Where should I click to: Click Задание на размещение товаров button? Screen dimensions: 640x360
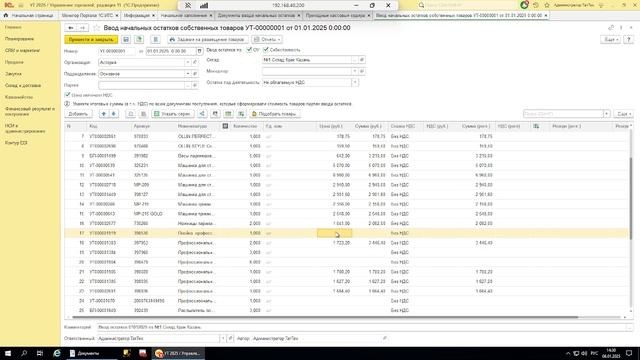(207, 40)
